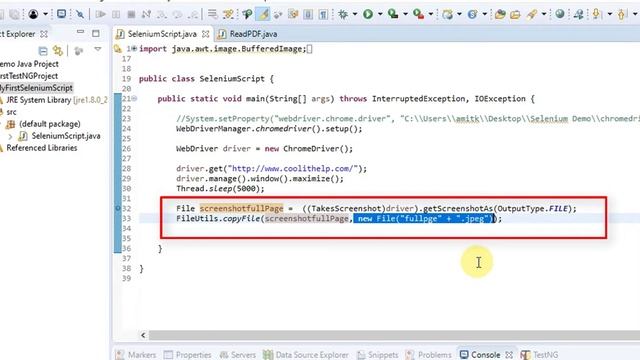
Task: Open the dropdown beside the blue S icon
Action: 484,15
